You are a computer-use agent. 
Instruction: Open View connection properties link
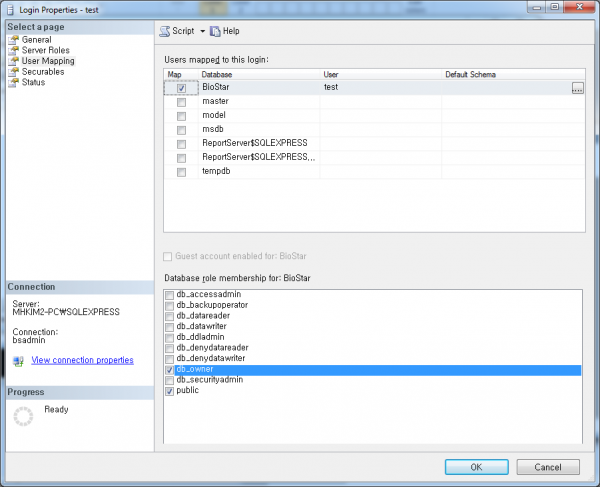(82, 360)
